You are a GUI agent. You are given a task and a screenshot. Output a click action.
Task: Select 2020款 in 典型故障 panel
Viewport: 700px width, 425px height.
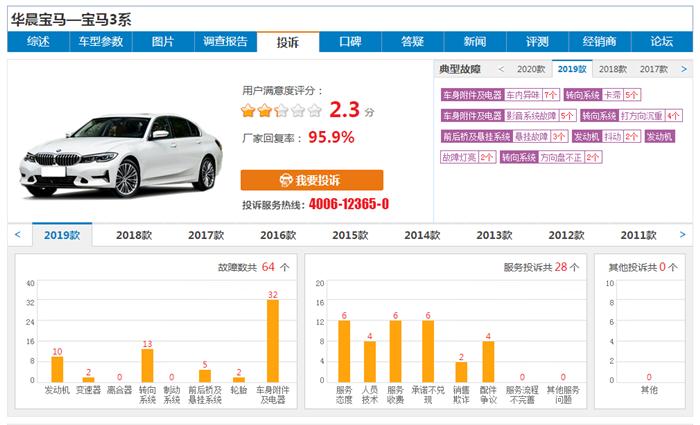(531, 69)
